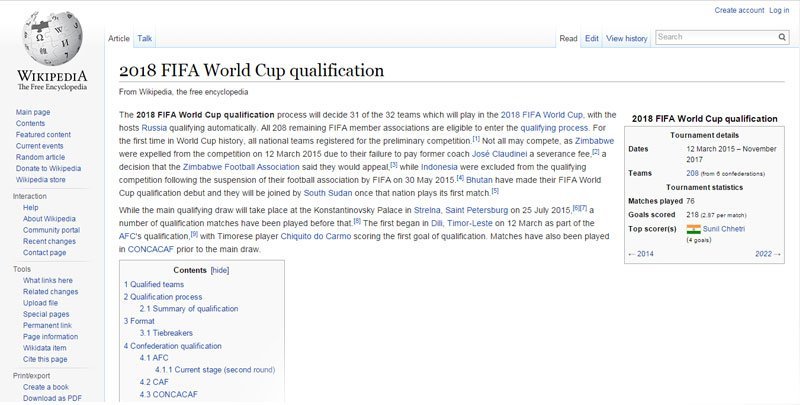Screen dimensions: 800x405
Task: Open Zimbabwe Football Association link
Action: click(x=241, y=167)
